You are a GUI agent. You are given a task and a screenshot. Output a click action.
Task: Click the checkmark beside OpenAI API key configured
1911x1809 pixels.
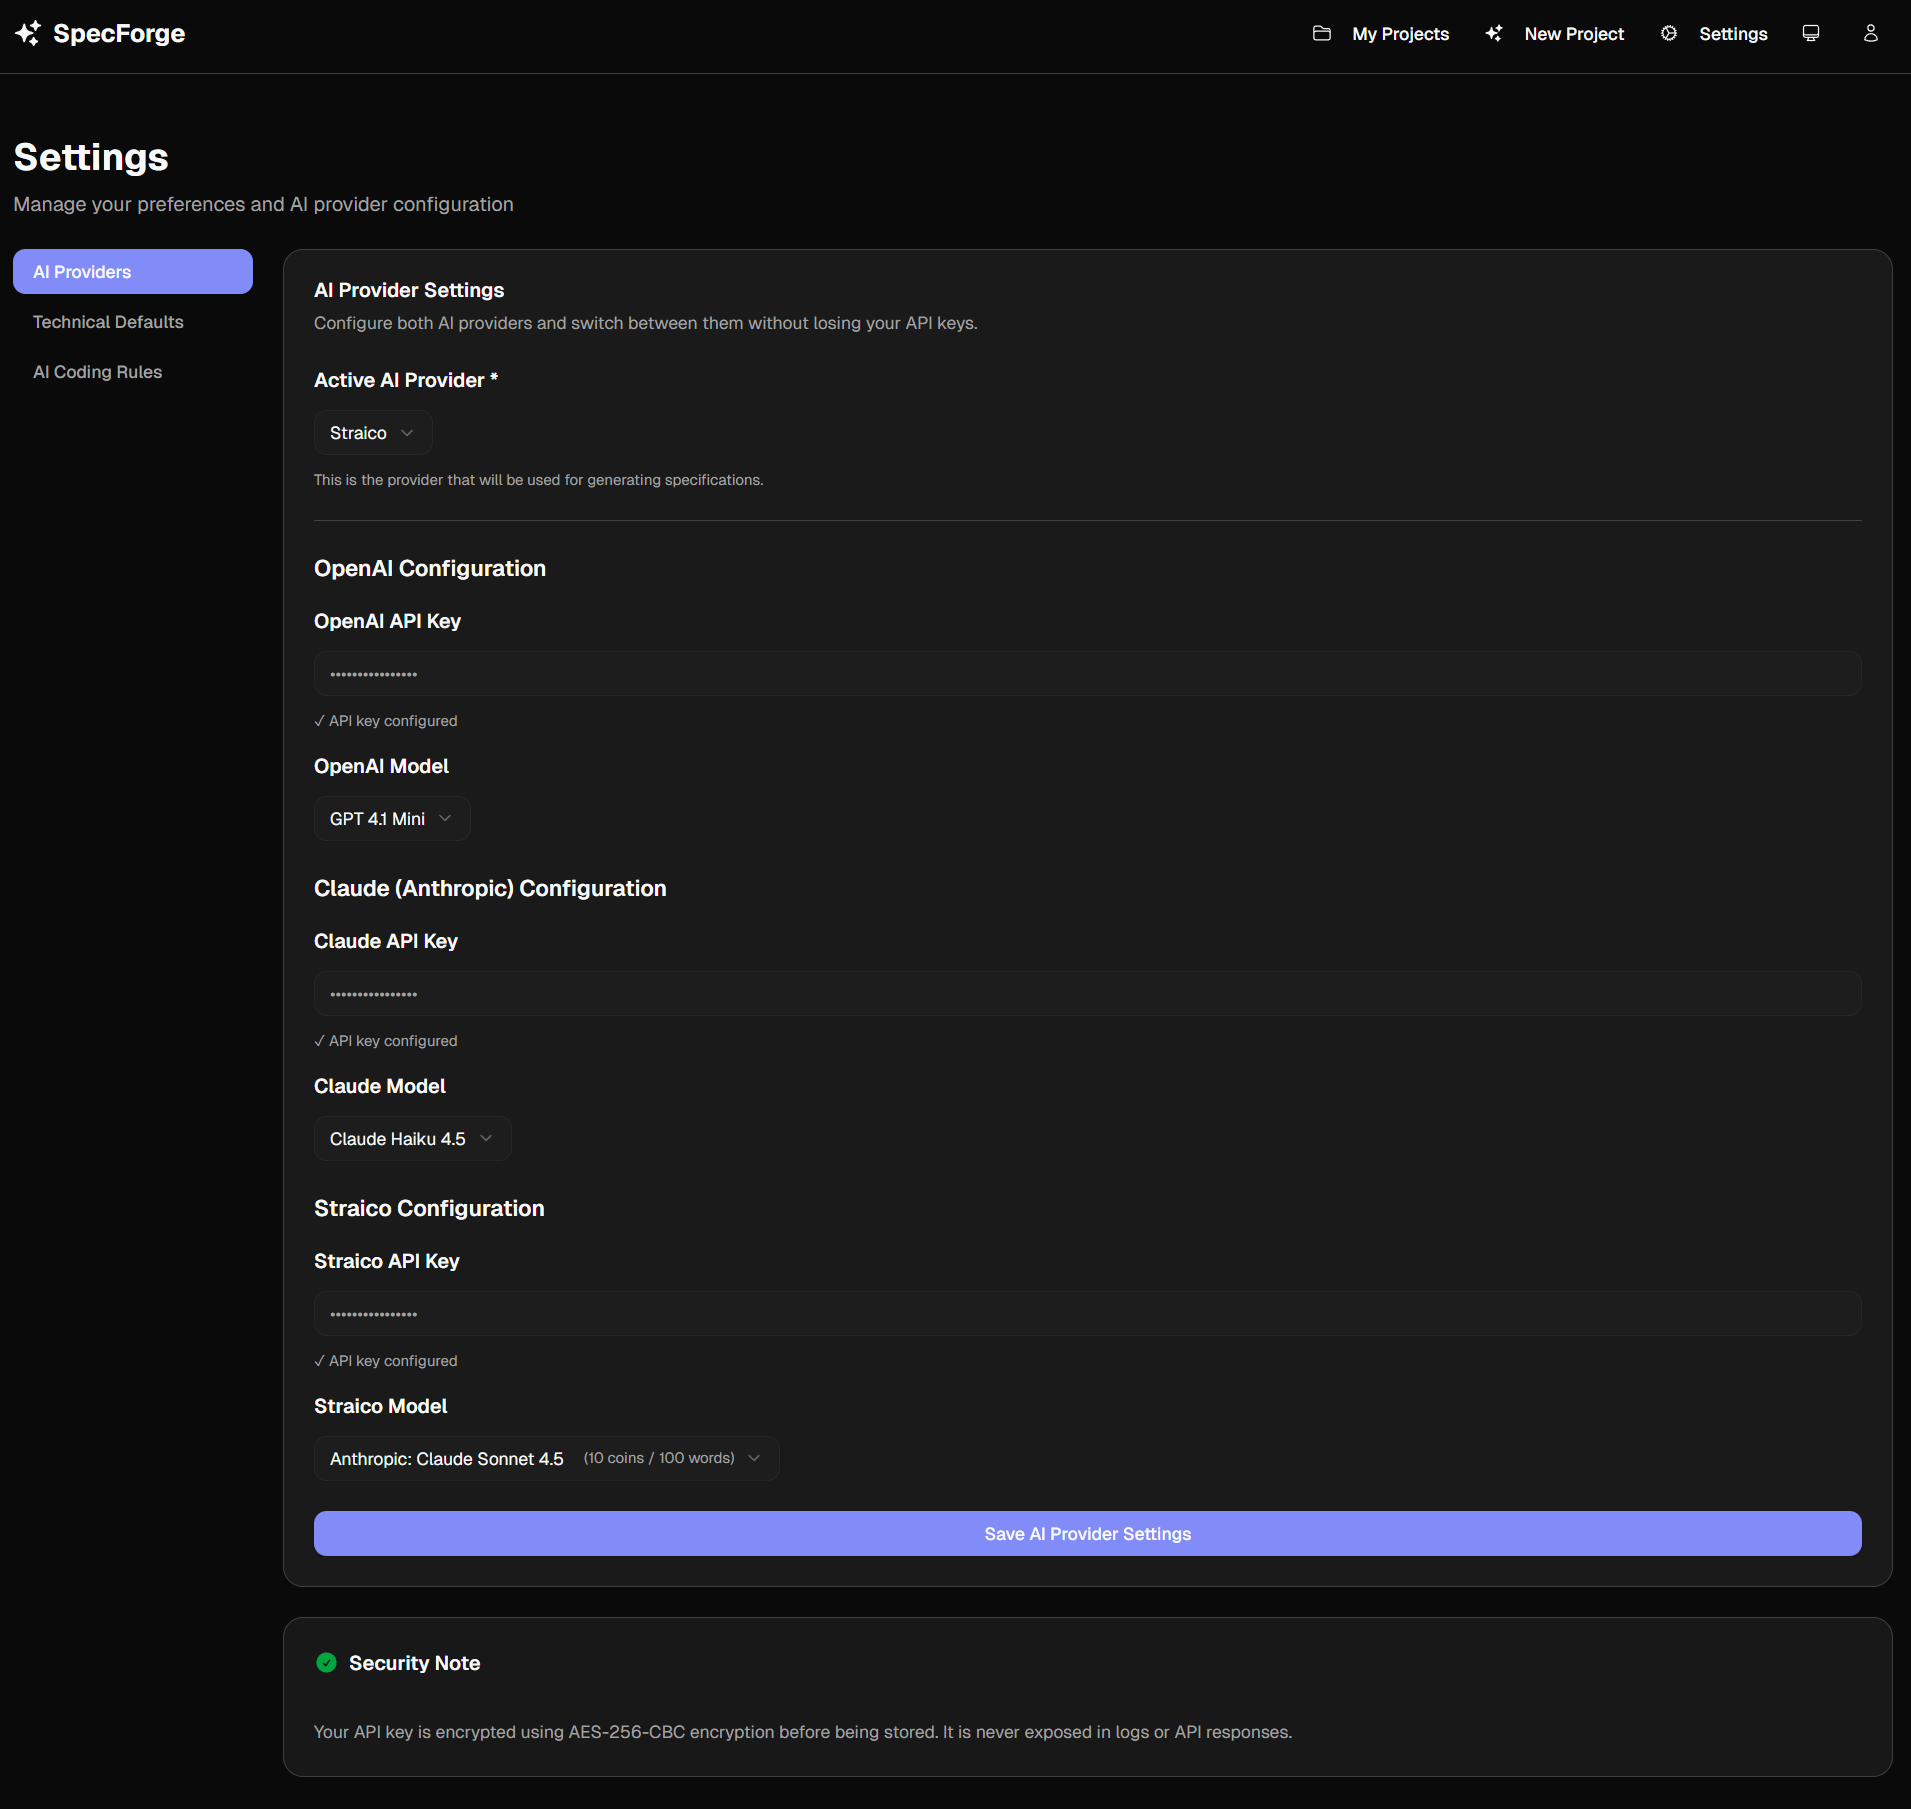(319, 720)
